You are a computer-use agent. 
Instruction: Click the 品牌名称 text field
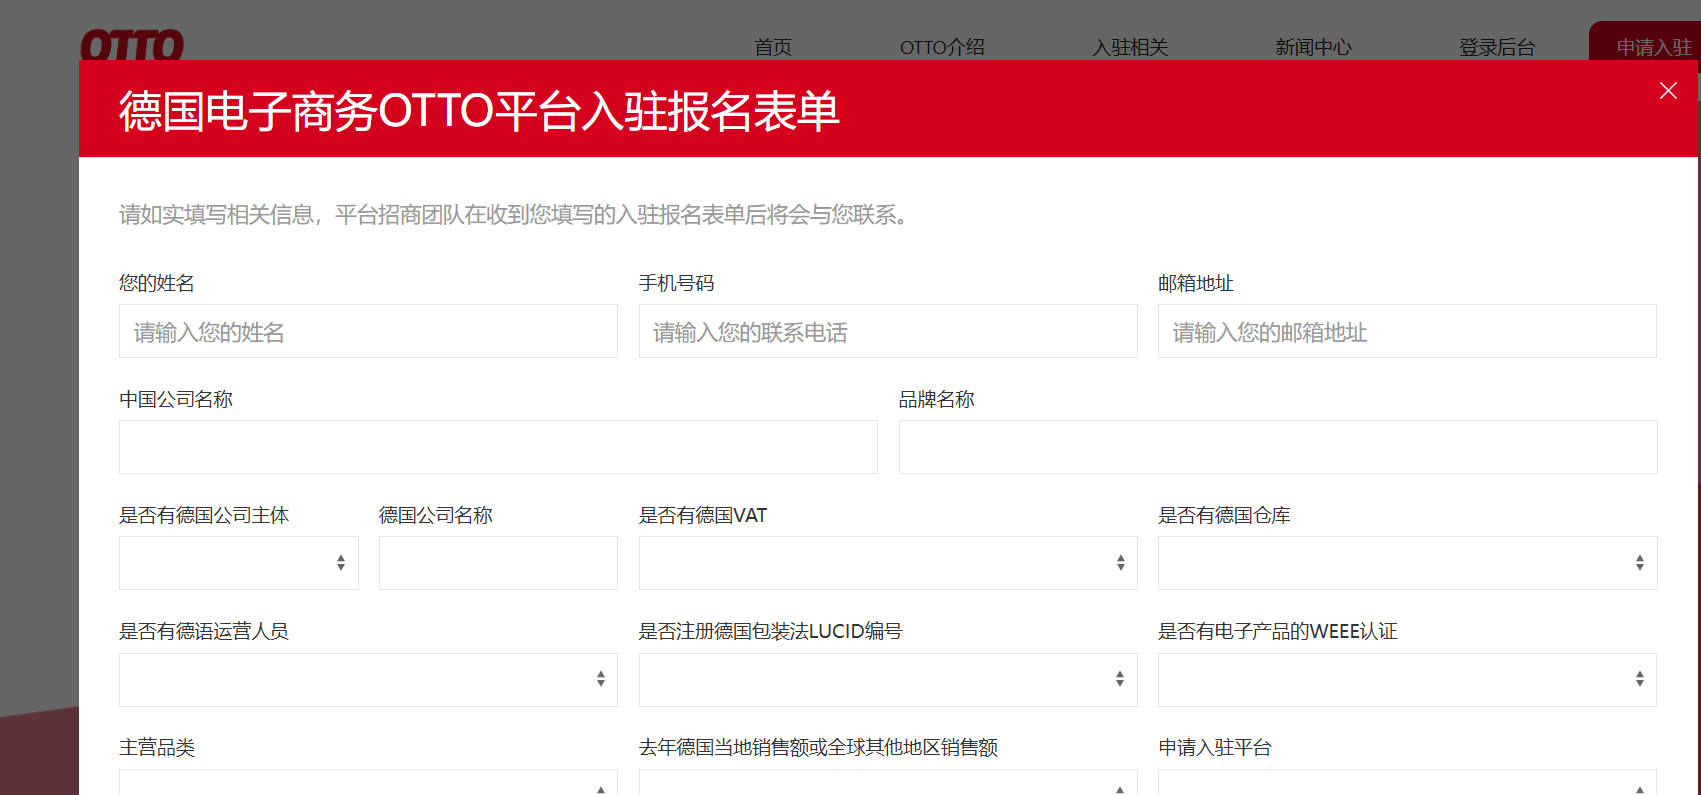[x=1278, y=447]
